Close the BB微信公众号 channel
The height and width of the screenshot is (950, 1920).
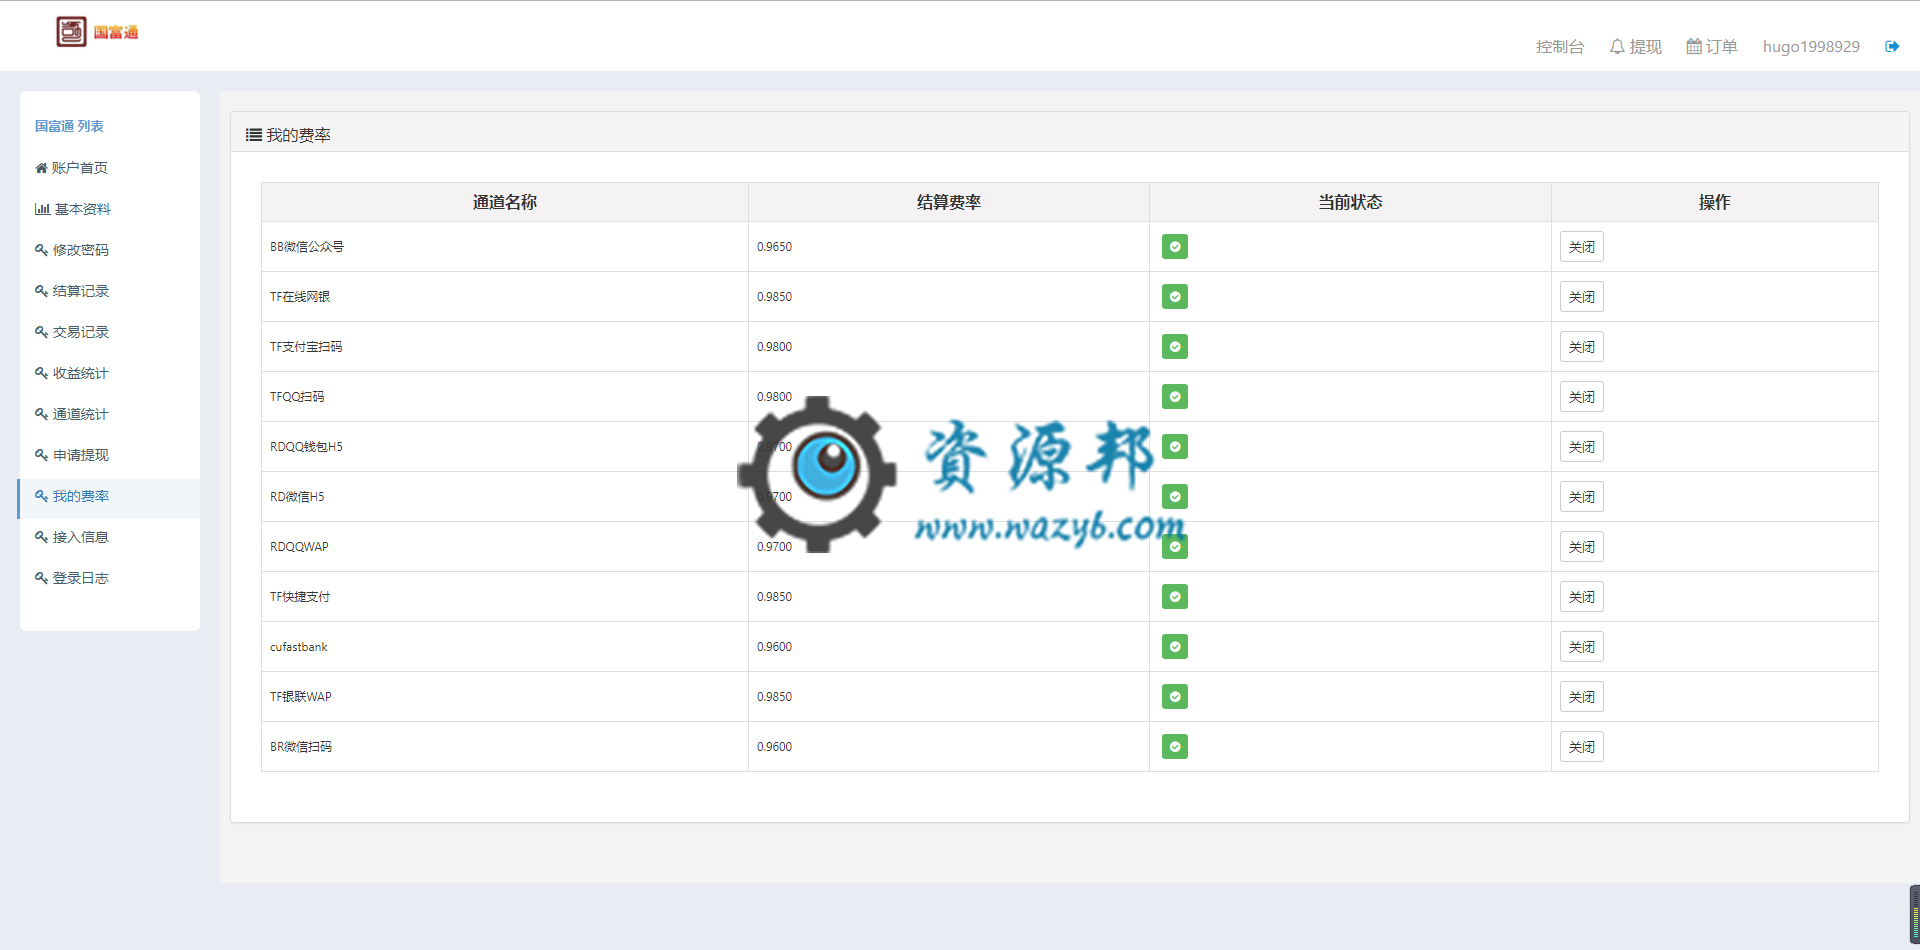coord(1582,247)
